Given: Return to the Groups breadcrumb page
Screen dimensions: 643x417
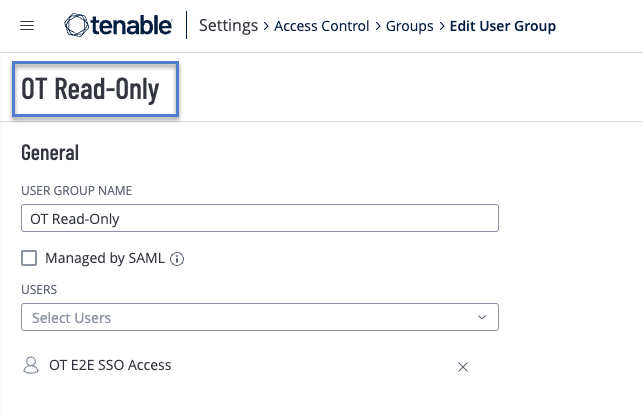Looking at the screenshot, I should click(x=408, y=26).
